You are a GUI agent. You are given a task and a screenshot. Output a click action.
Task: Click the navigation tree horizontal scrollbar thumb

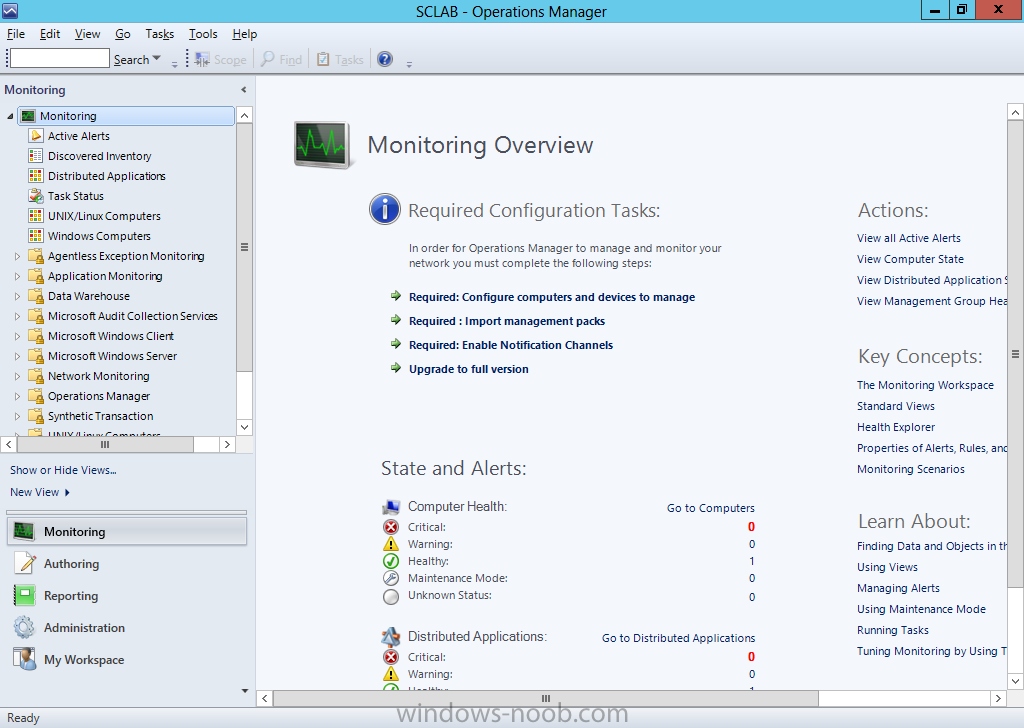tap(105, 445)
